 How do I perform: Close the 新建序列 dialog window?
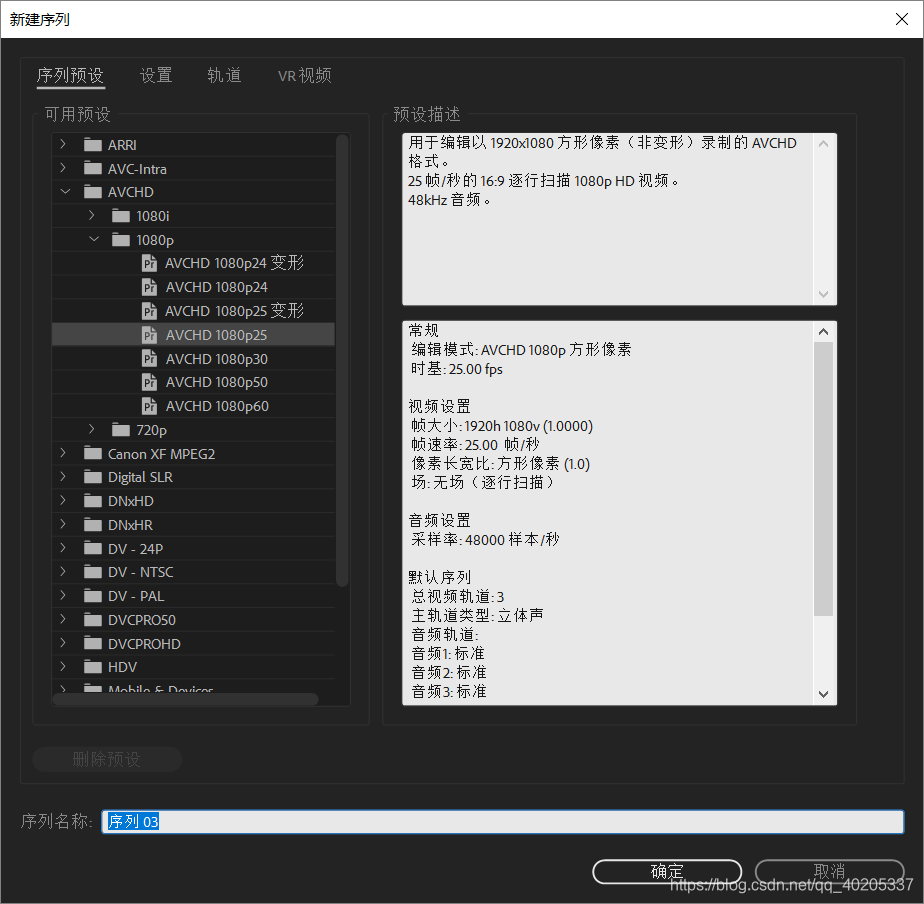click(x=902, y=19)
